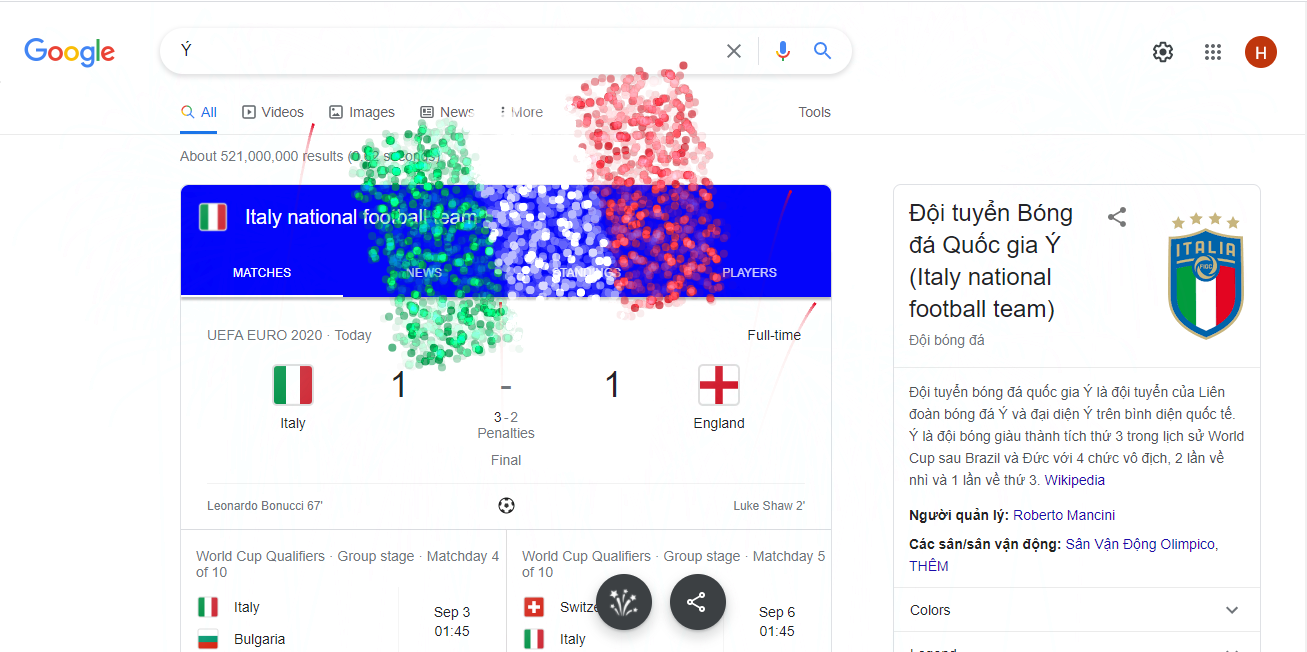Click the 'Penalties' text
Image resolution: width=1307 pixels, height=652 pixels.
pos(506,433)
